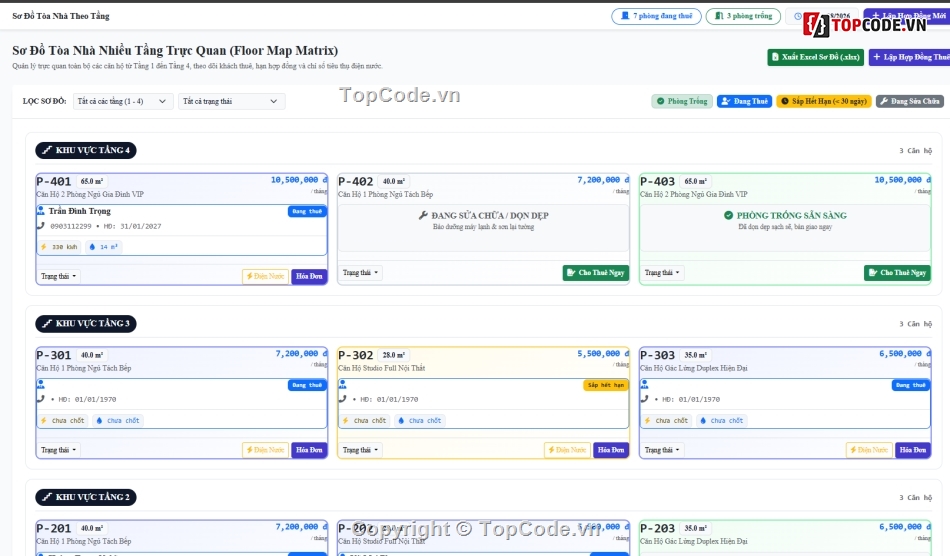
Task: Click electricity 'chưa chốt' chip on P-301
Action: coord(63,420)
